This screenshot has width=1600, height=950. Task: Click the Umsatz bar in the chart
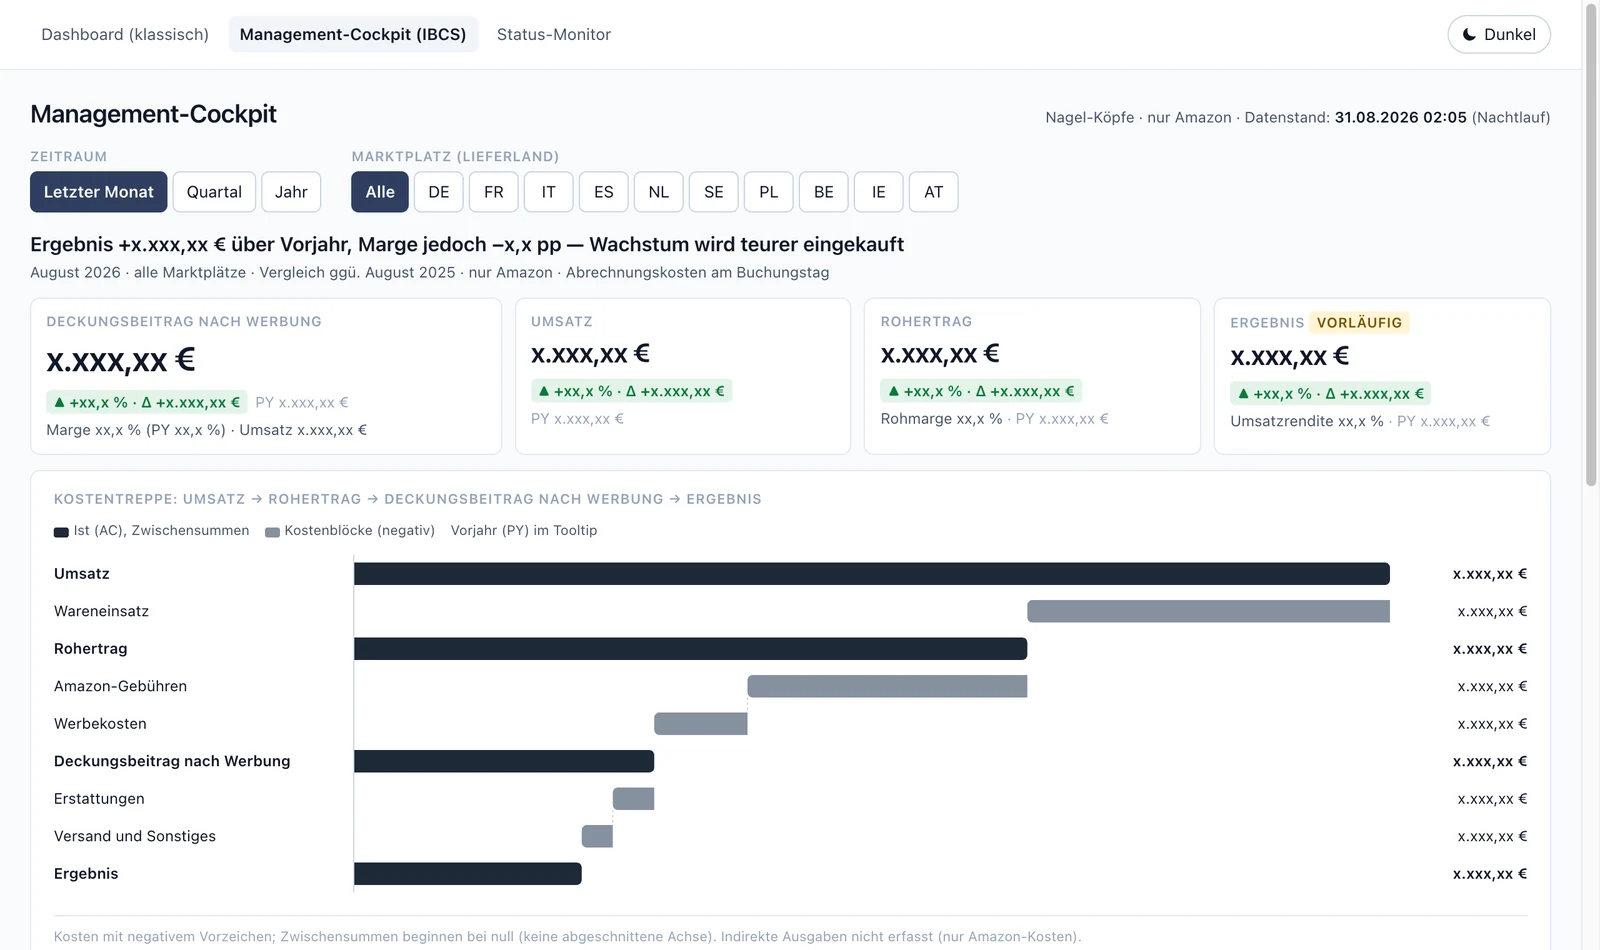[872, 574]
